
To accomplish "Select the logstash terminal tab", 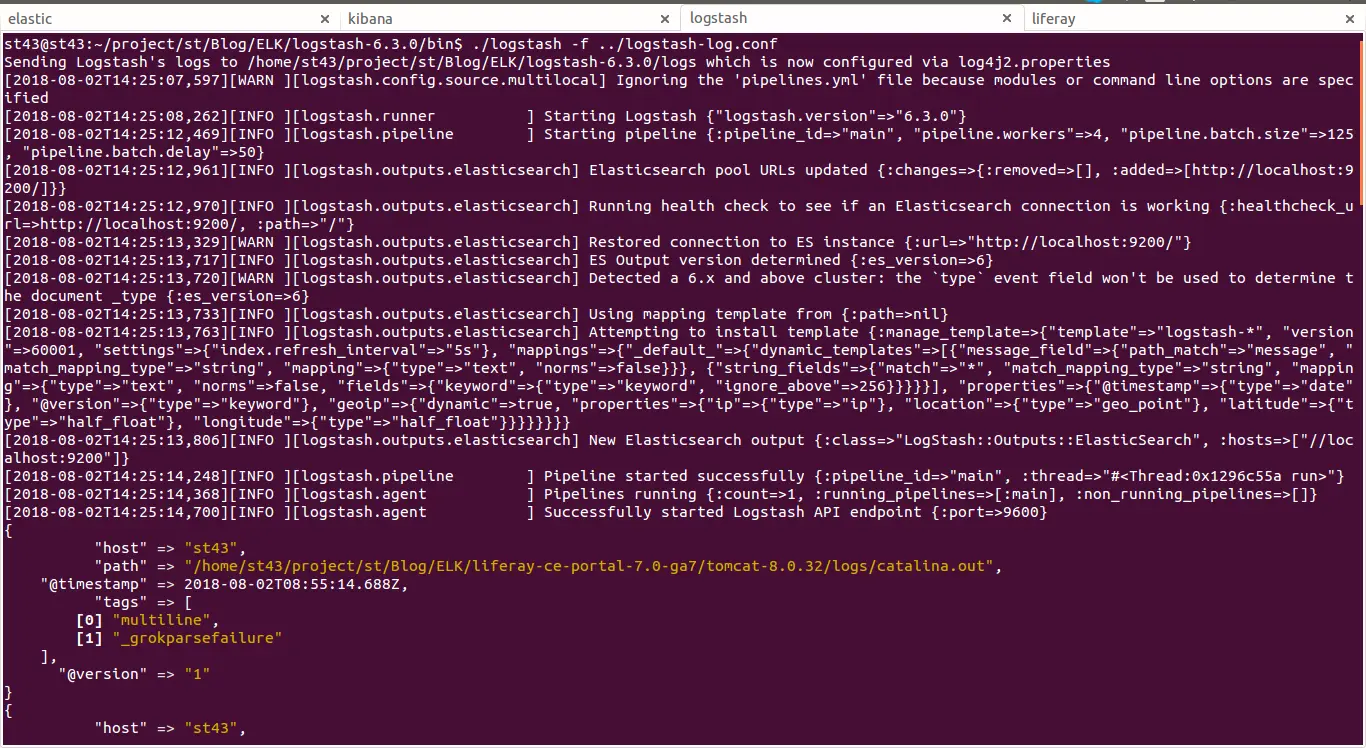I will (x=852, y=18).
